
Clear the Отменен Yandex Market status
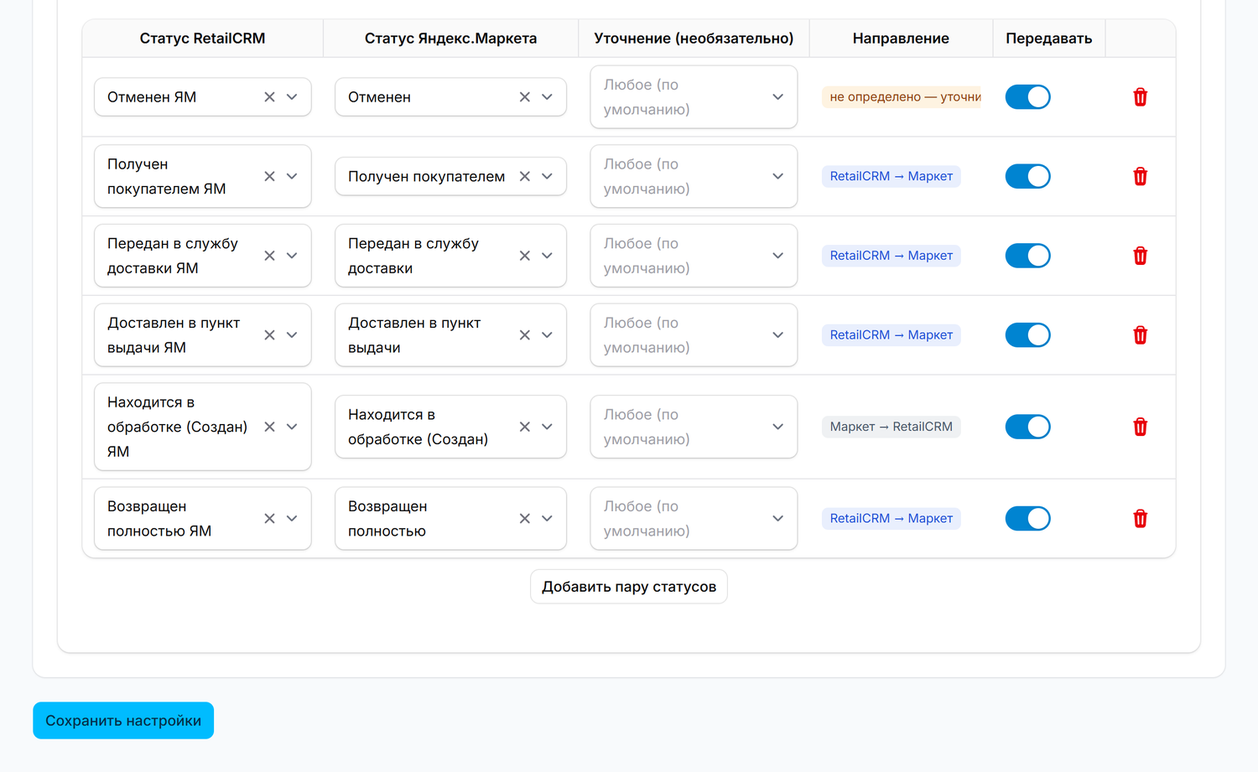[524, 97]
